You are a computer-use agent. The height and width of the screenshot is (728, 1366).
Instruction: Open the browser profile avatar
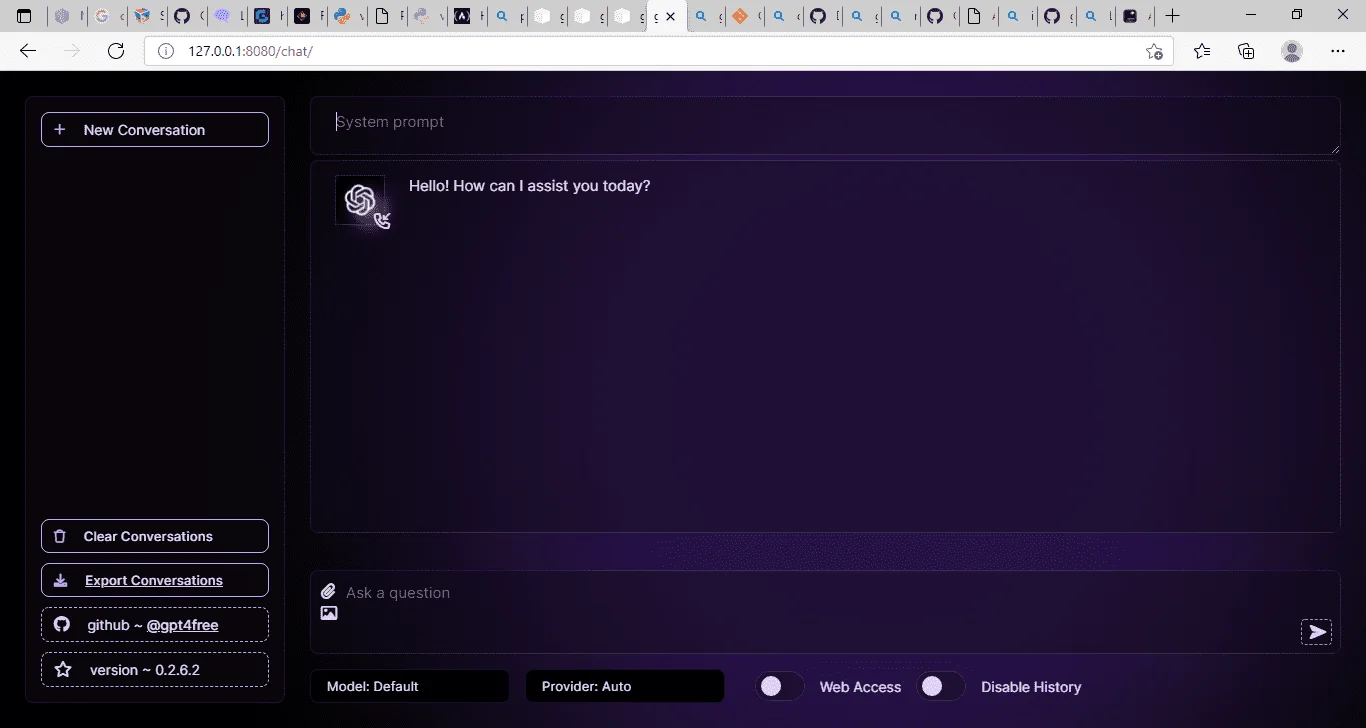point(1292,51)
